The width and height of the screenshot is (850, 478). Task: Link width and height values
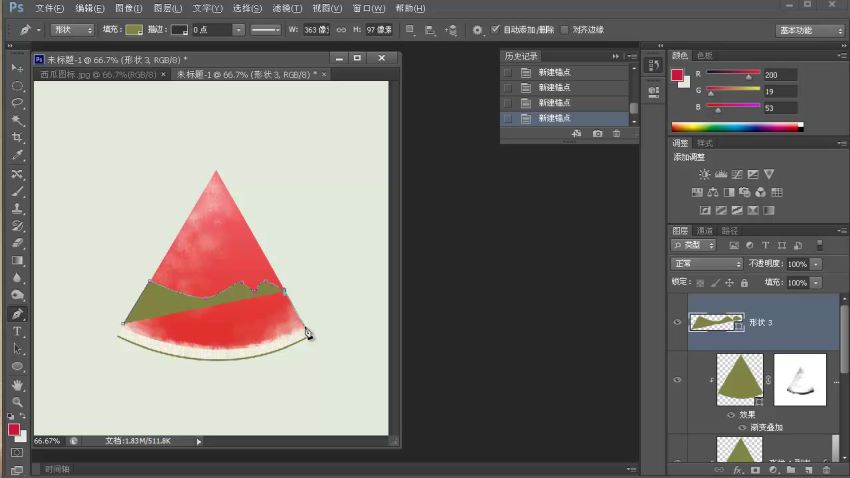[x=341, y=30]
